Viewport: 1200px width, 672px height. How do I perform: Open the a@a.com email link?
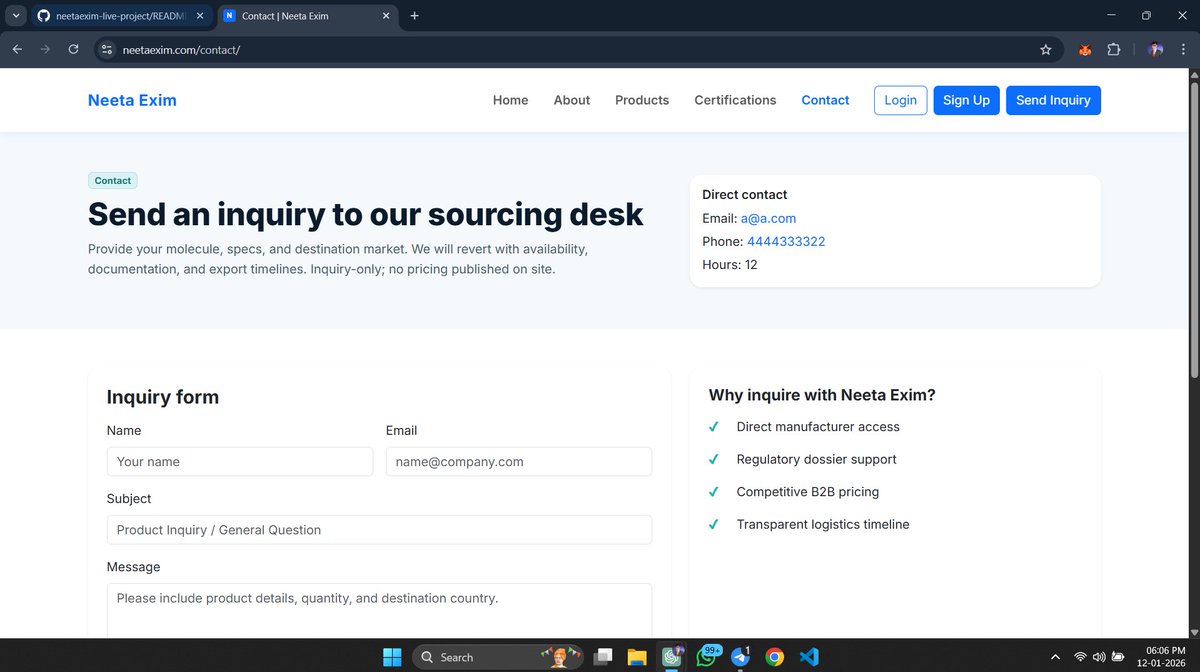click(x=769, y=218)
